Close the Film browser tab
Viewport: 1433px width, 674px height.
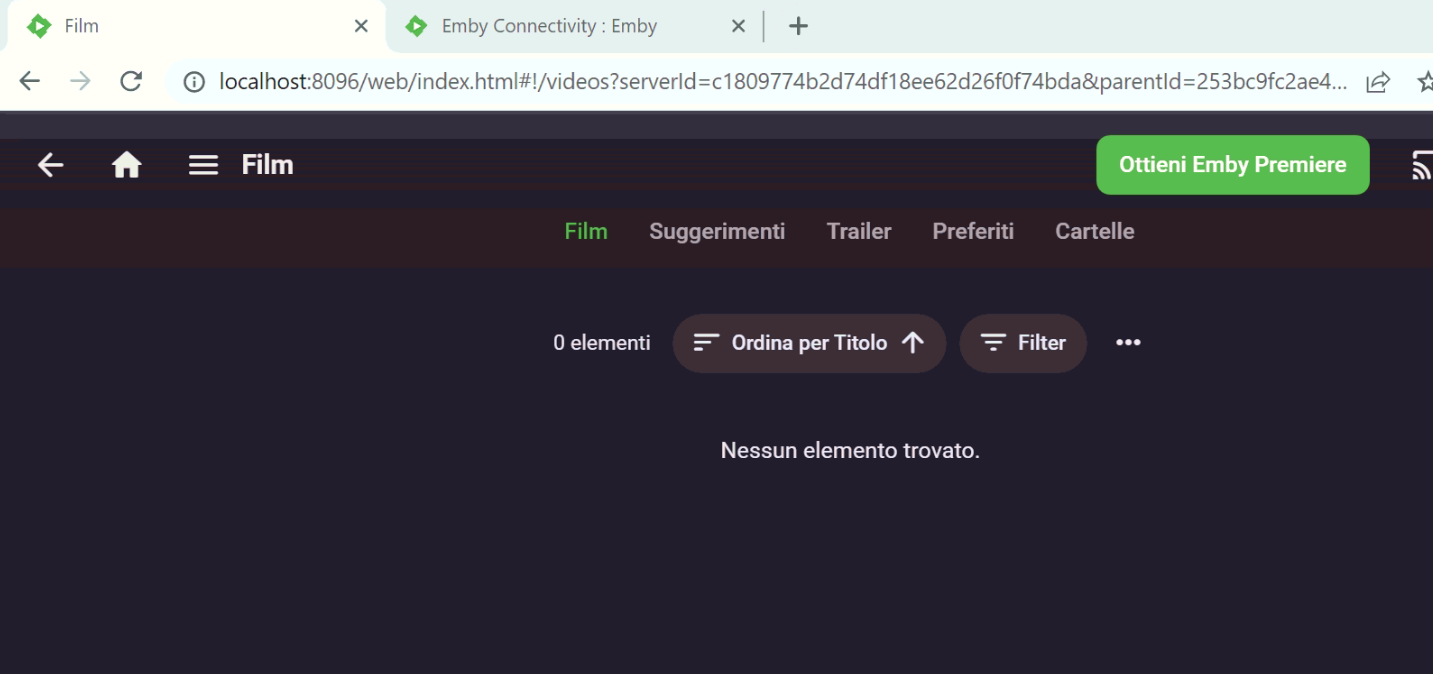point(361,27)
